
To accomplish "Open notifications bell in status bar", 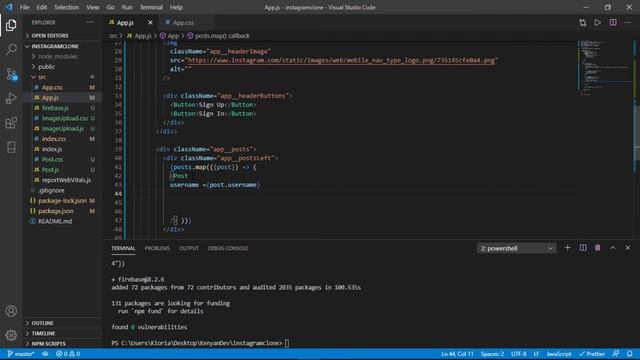I will pos(630,354).
